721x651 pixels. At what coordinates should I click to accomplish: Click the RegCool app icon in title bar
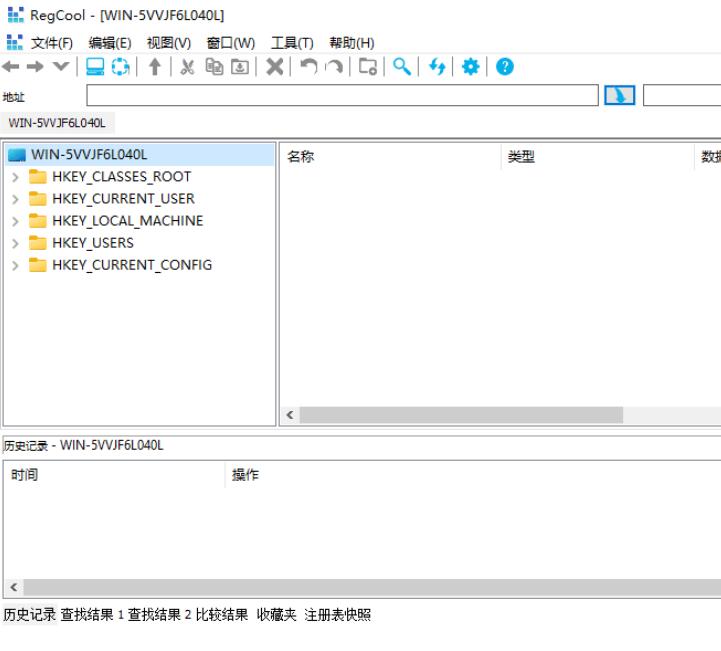click(x=15, y=15)
